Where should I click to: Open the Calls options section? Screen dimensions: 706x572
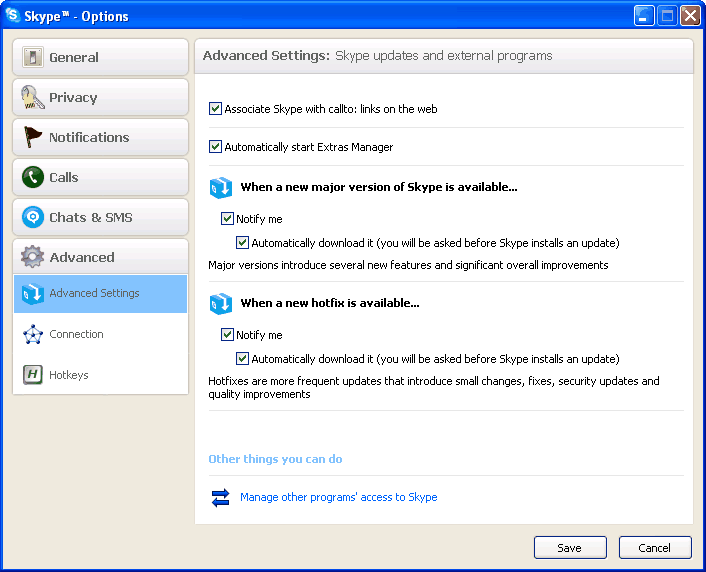(100, 177)
